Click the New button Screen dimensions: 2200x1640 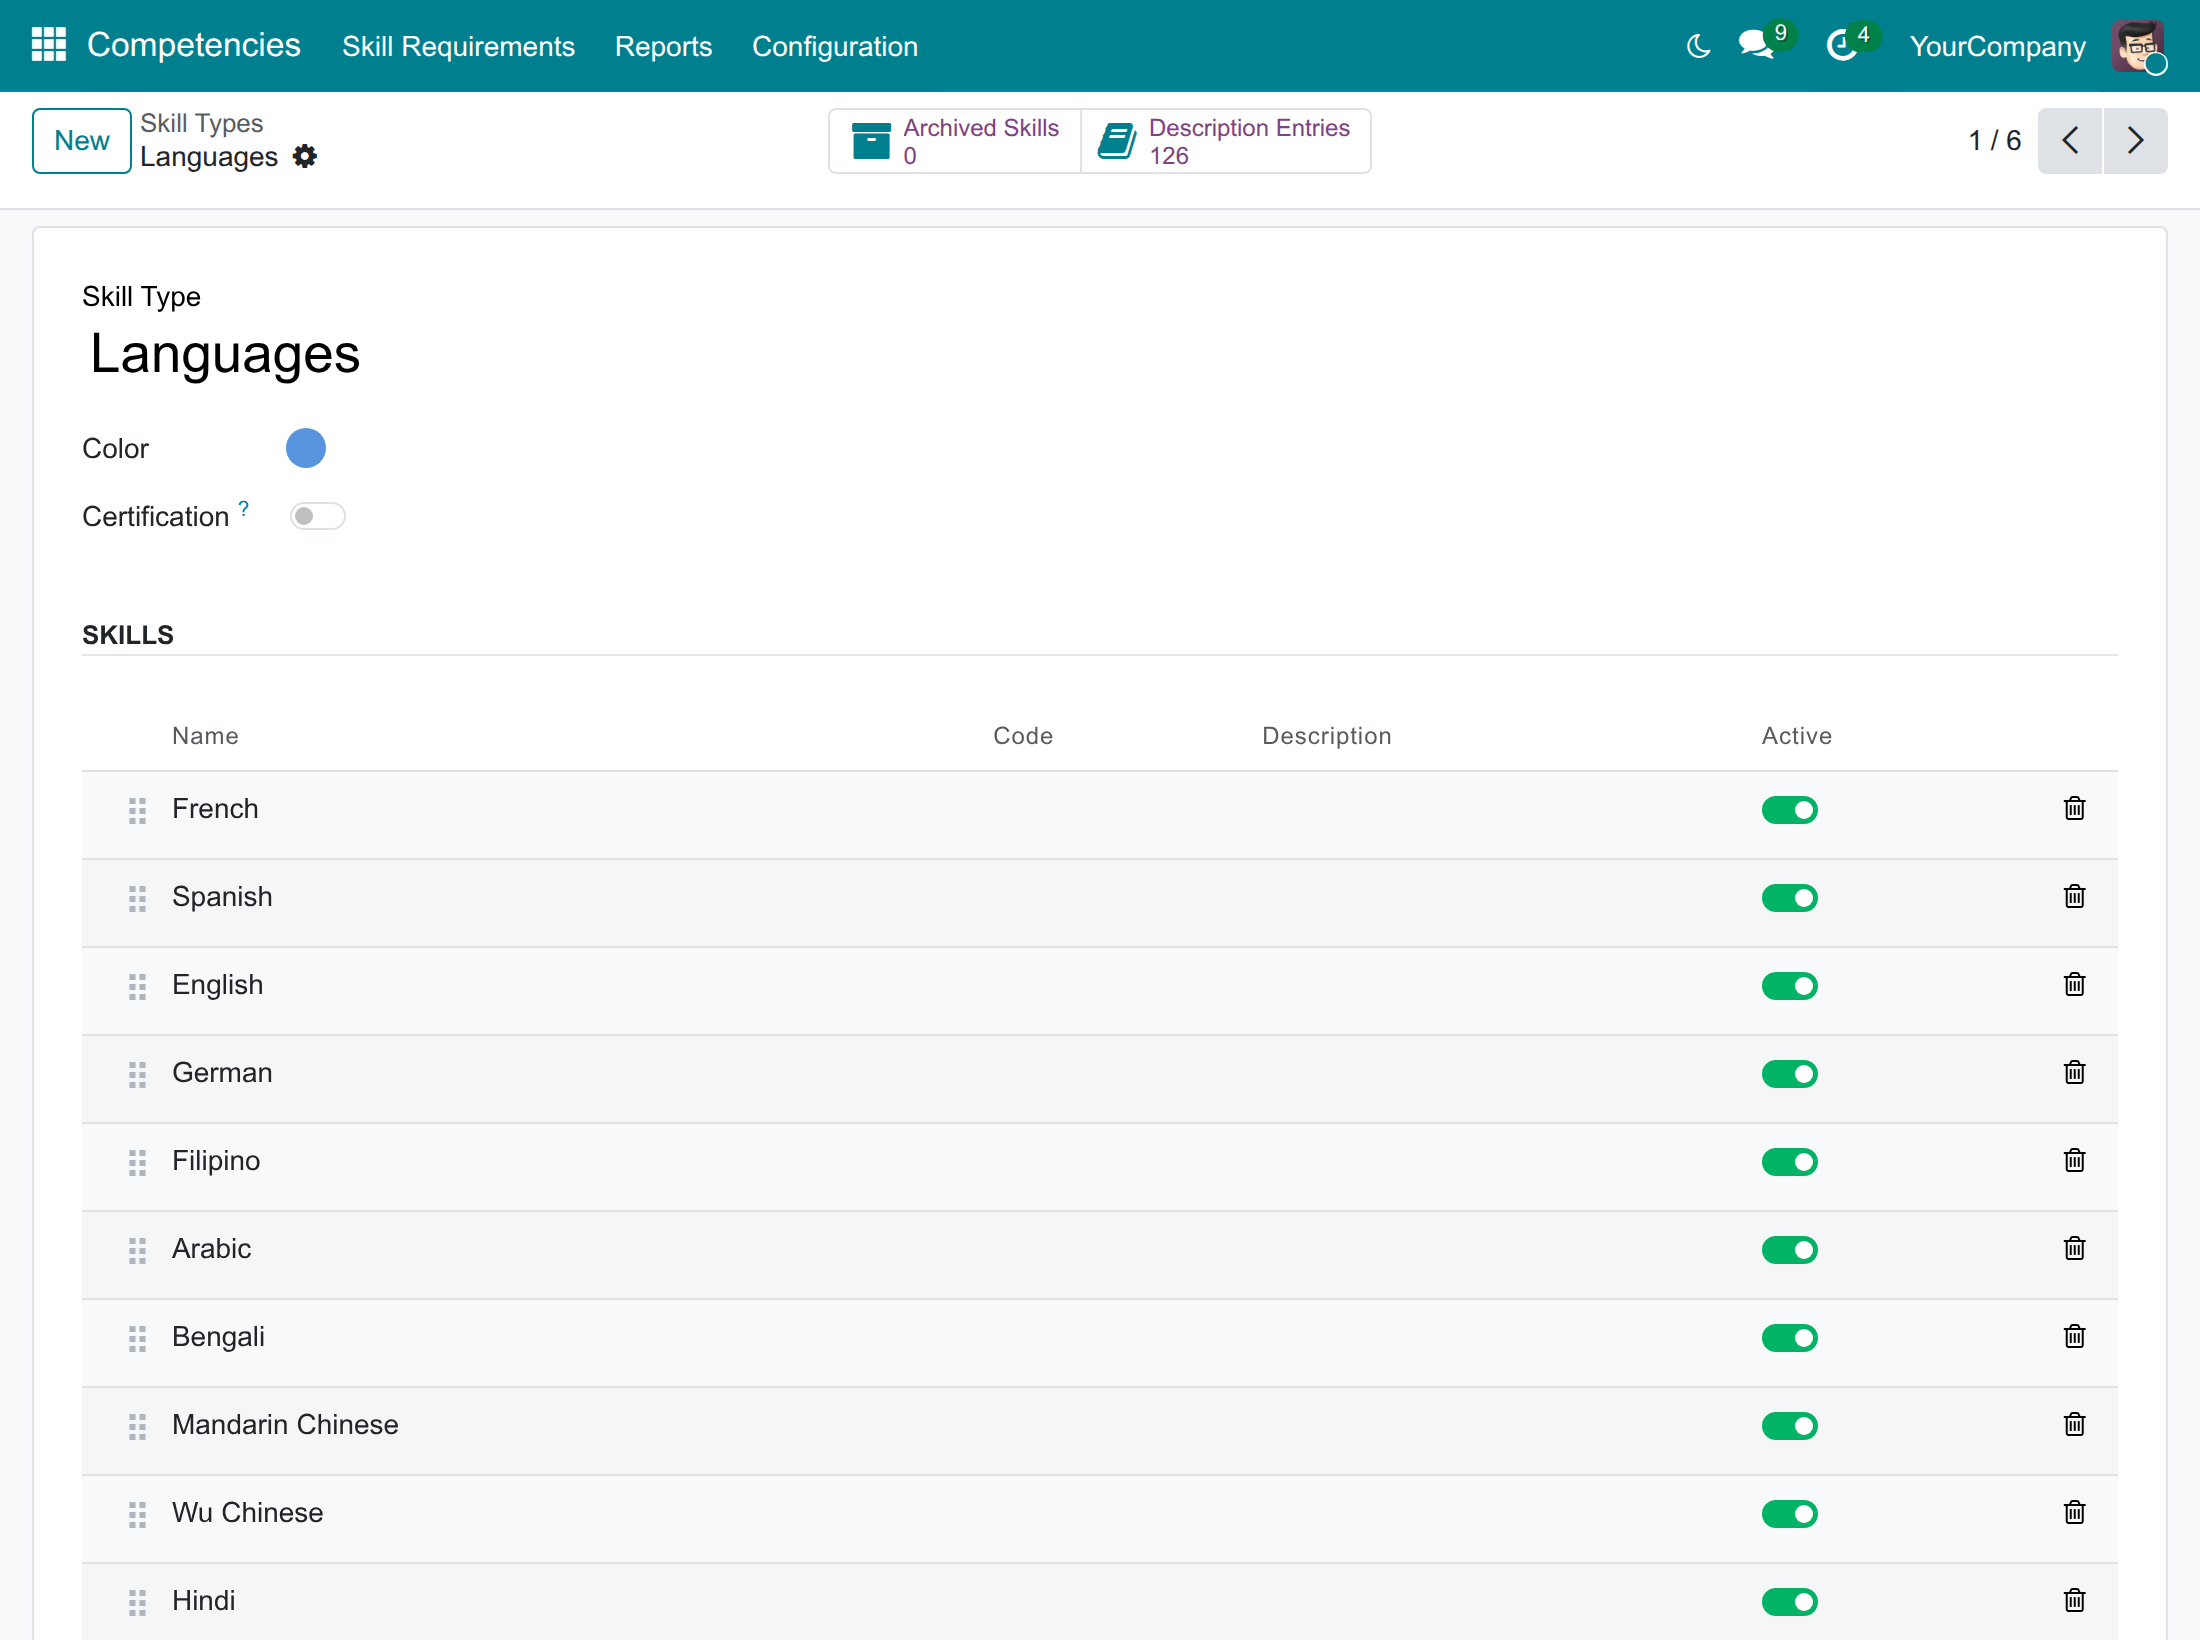click(82, 141)
